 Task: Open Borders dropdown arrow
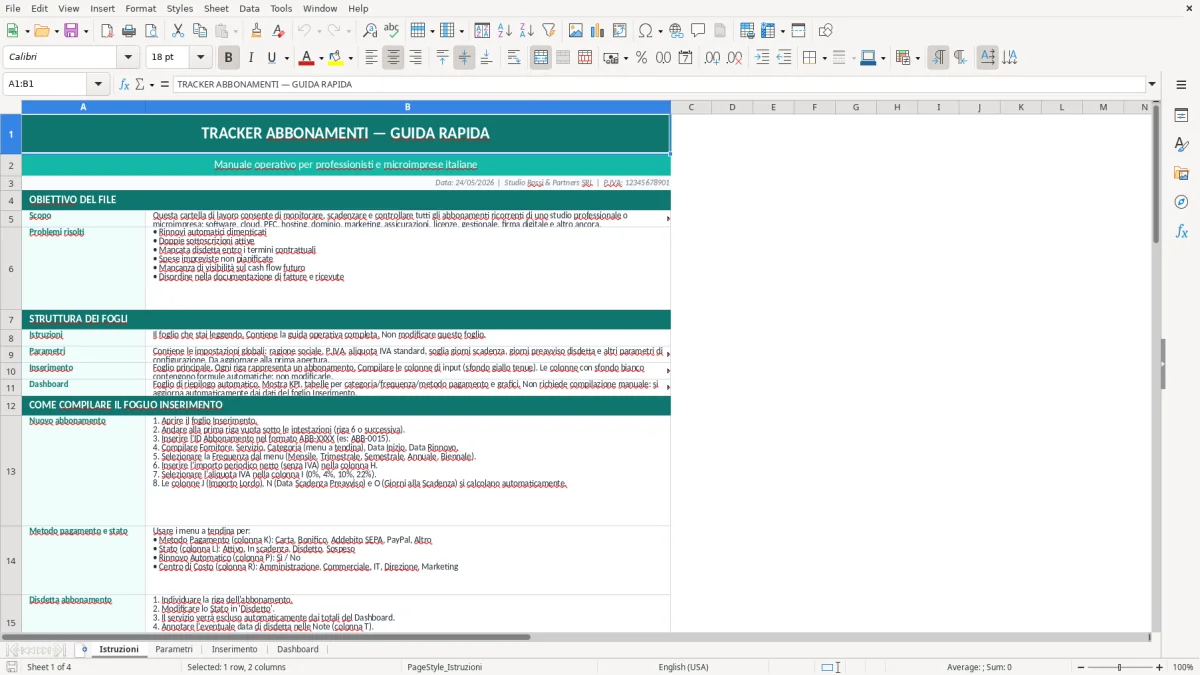pyautogui.click(x=826, y=58)
